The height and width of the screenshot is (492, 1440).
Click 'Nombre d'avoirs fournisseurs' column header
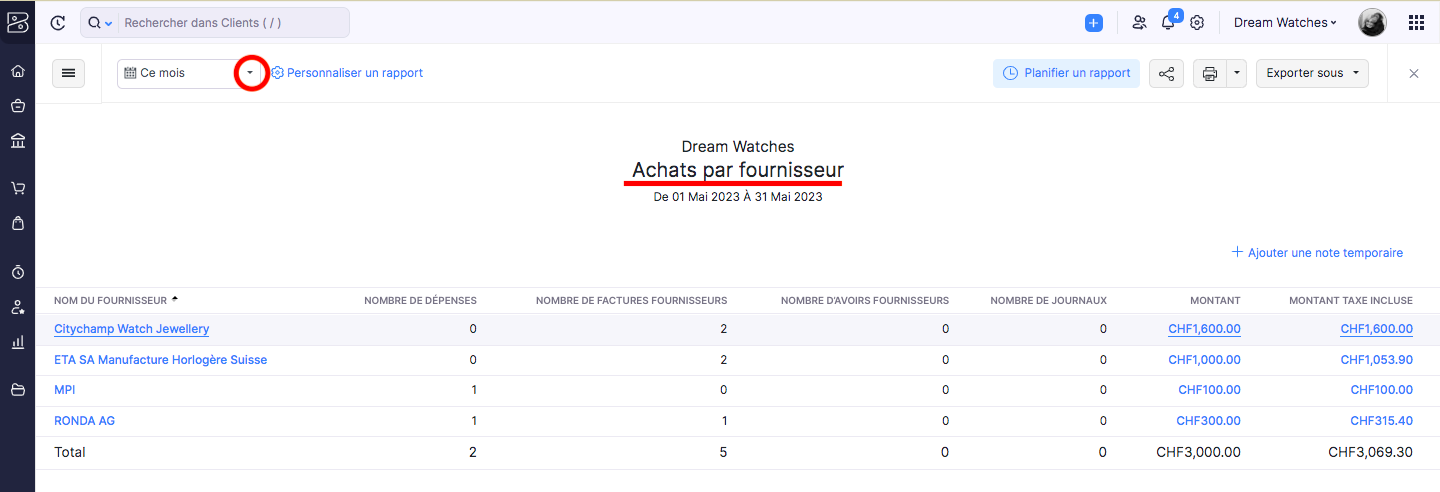click(865, 300)
